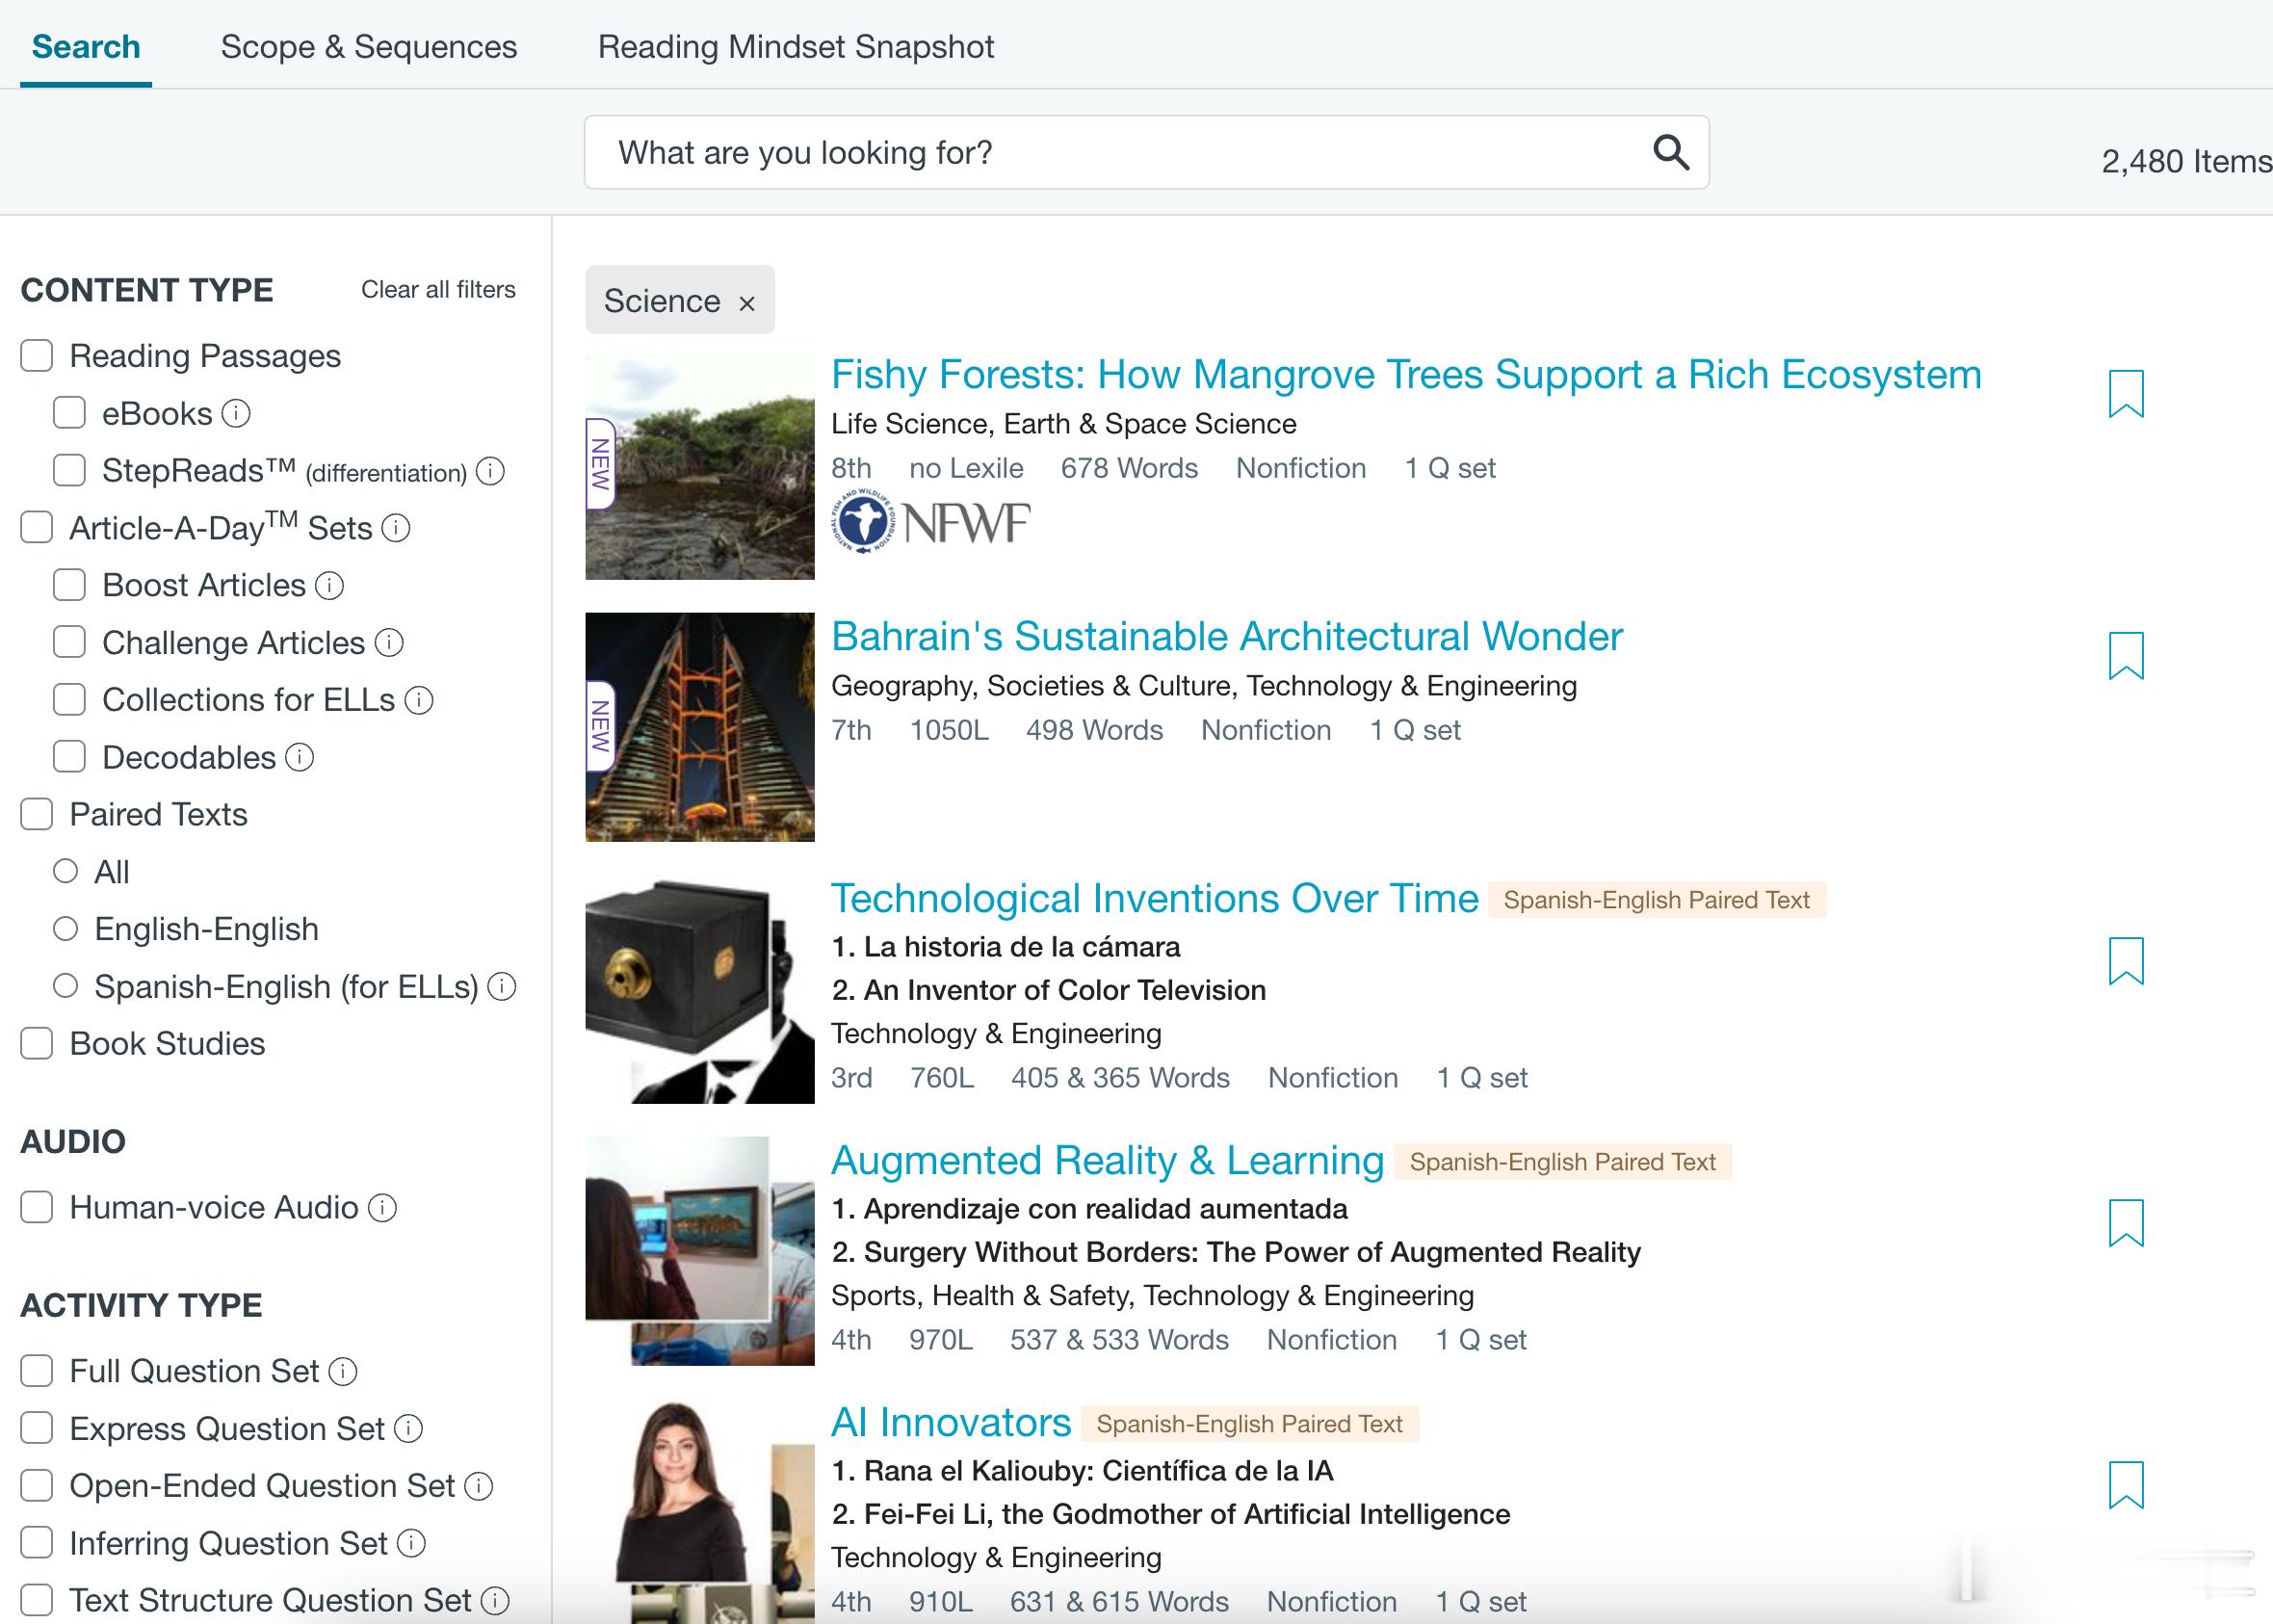Tick the Book Studies checkbox
Viewport: 2273px width, 1624px height.
pyautogui.click(x=37, y=1044)
